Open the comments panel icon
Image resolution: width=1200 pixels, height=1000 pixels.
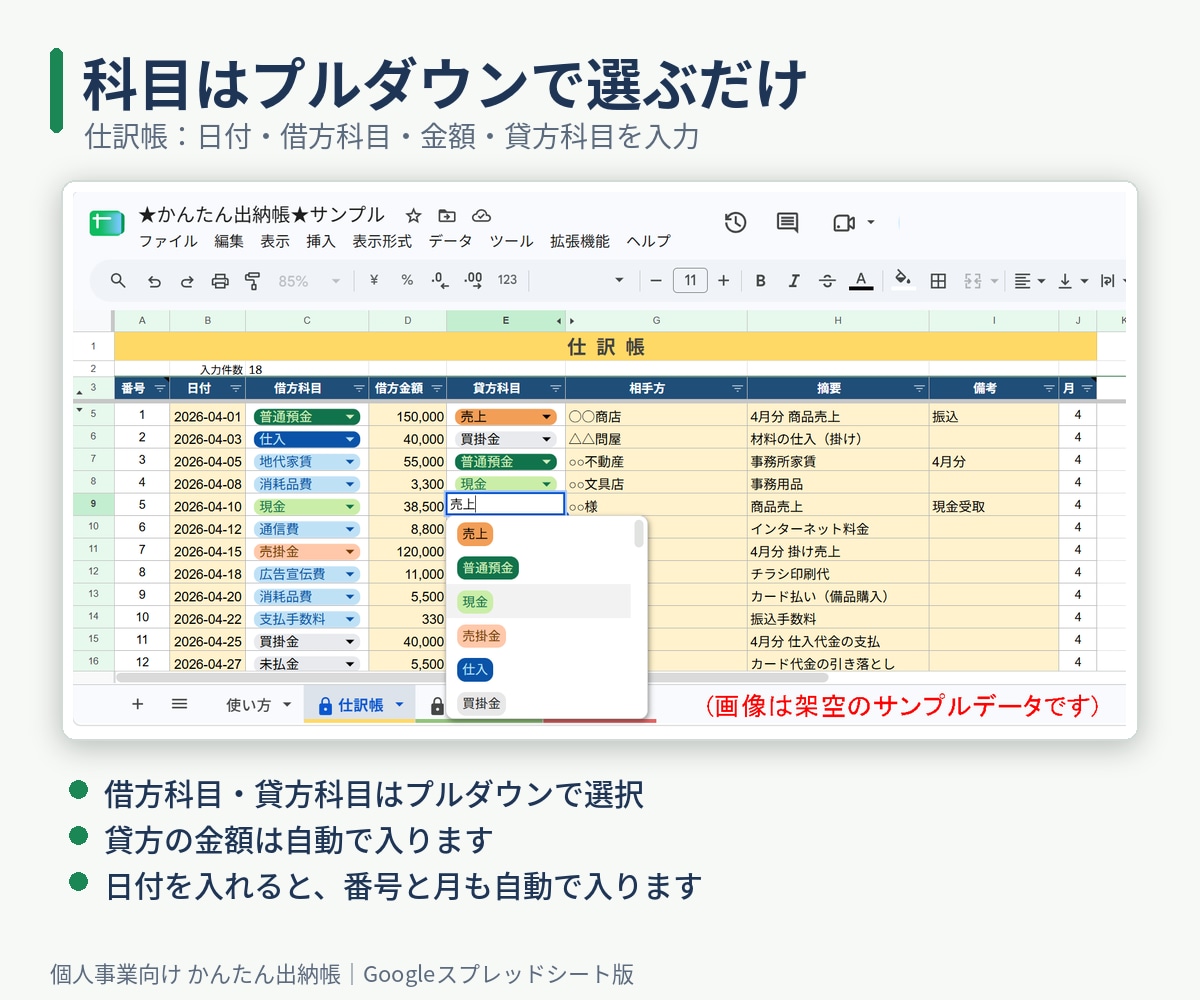click(x=787, y=222)
